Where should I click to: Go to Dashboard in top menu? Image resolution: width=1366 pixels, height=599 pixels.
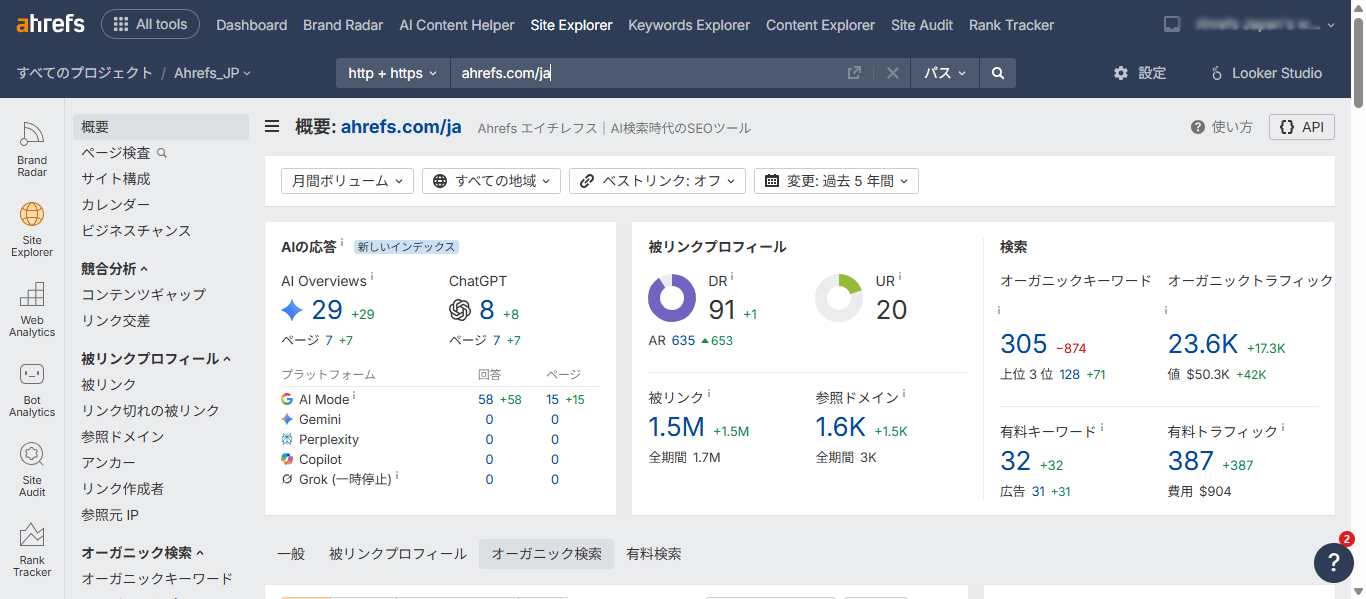[251, 25]
